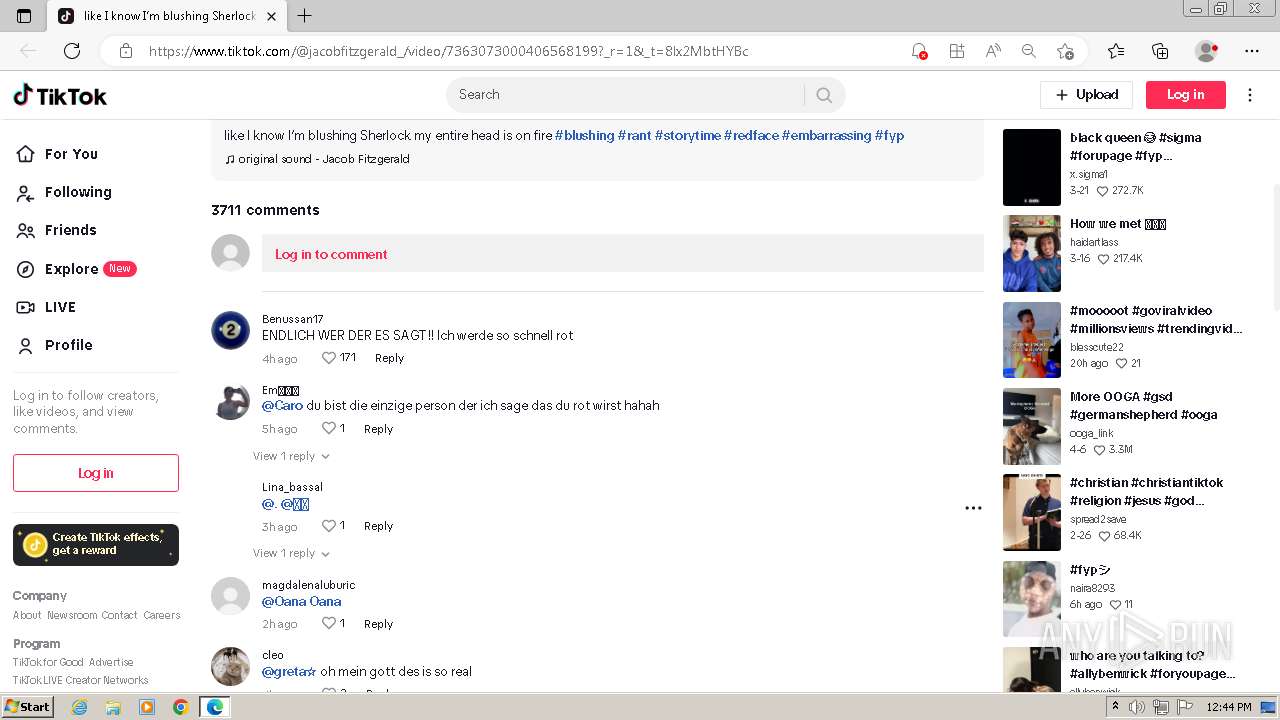Like Benussan17's comment heart

329,358
